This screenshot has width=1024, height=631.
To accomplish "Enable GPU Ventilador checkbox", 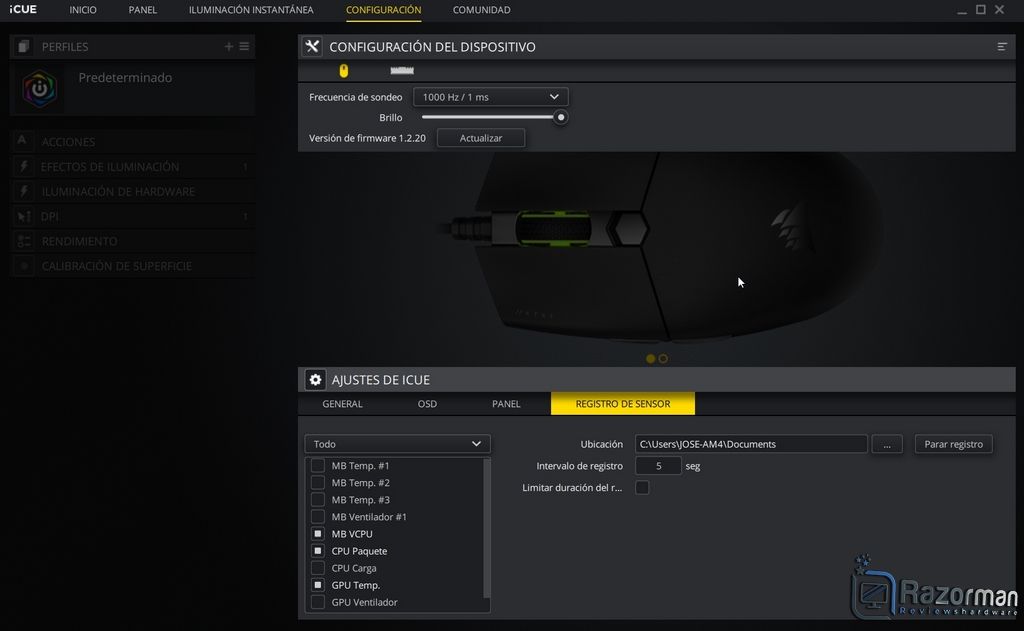I will click(x=317, y=602).
